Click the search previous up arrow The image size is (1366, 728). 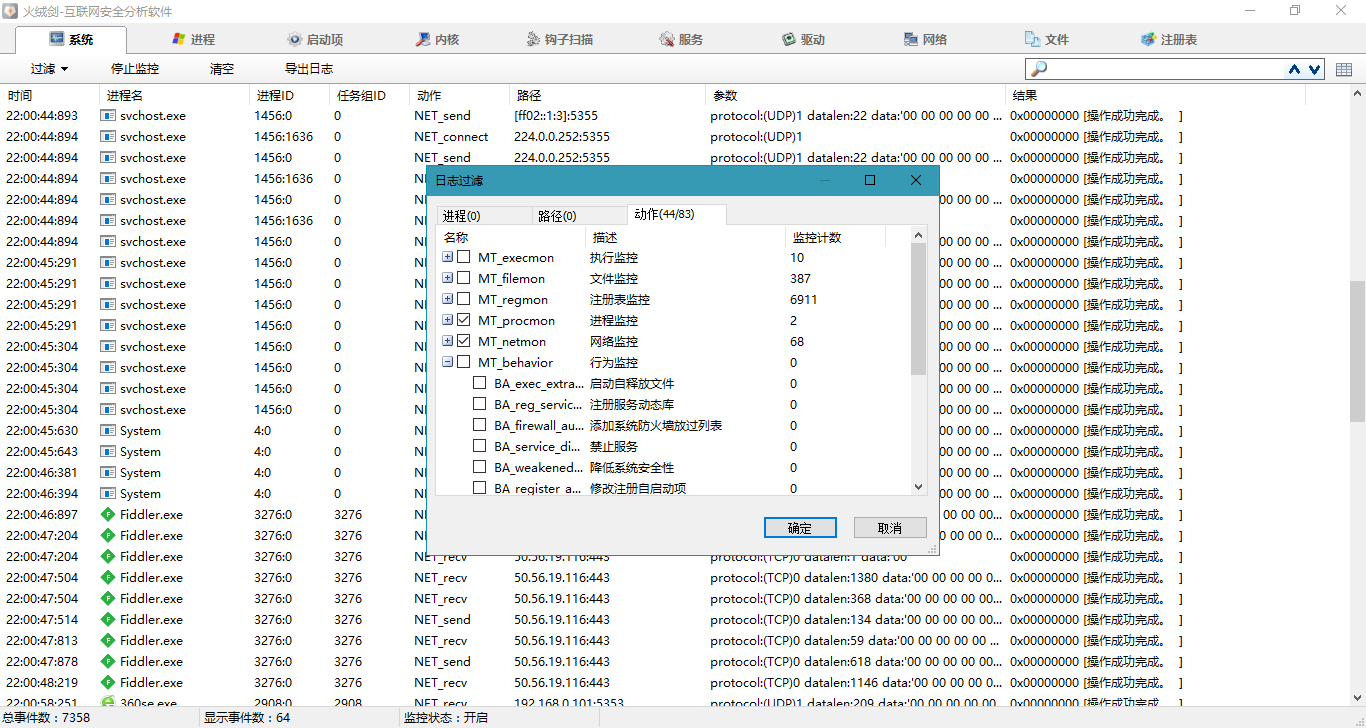click(x=1294, y=69)
